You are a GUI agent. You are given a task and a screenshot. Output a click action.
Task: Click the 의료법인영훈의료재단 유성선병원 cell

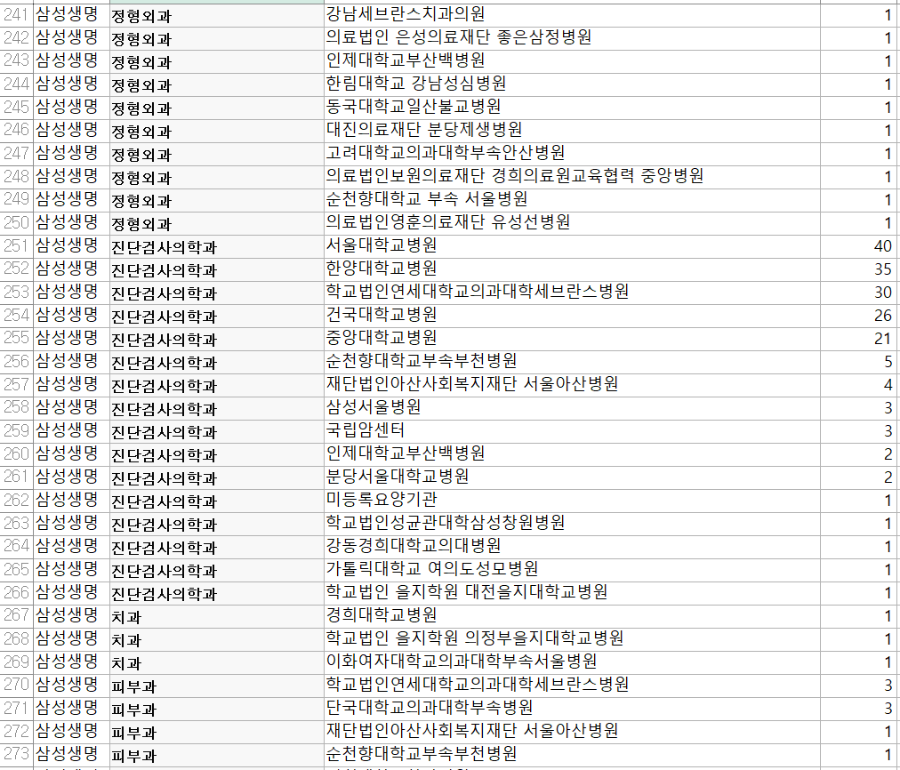572,223
